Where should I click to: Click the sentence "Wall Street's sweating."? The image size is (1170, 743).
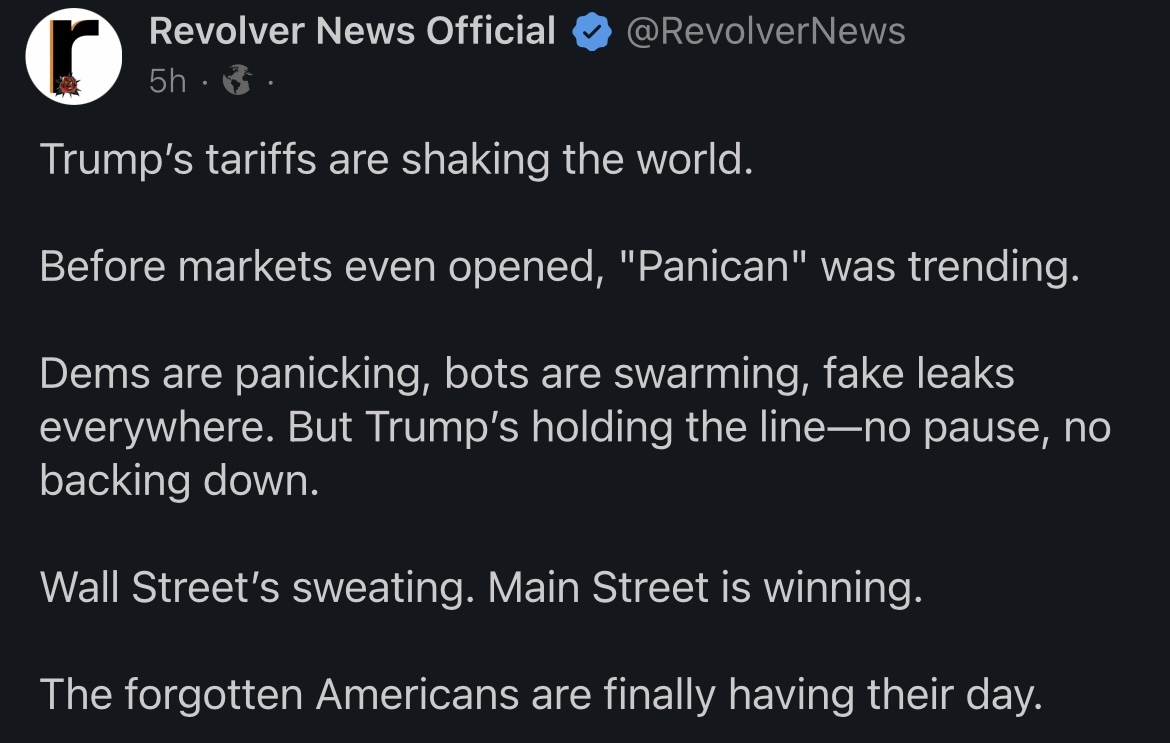256,588
